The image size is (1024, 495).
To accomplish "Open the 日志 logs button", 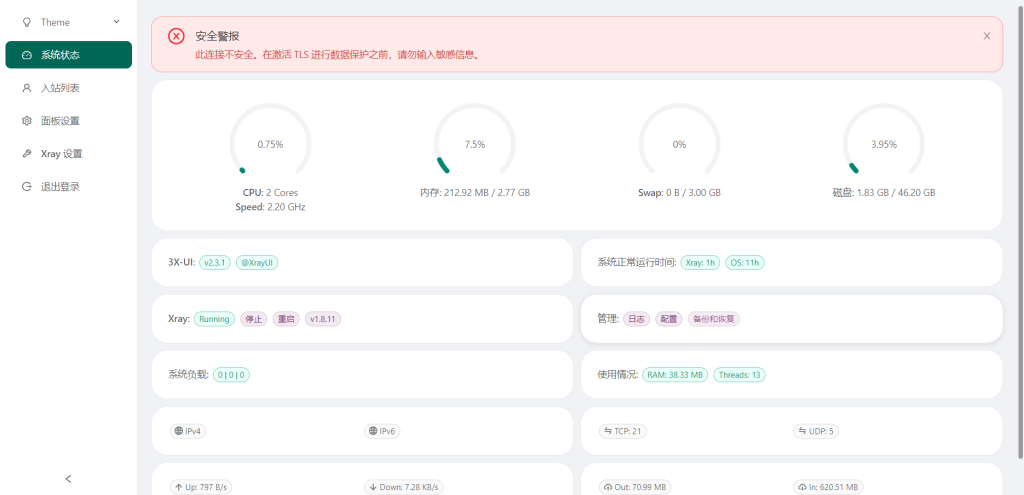I will tap(636, 319).
